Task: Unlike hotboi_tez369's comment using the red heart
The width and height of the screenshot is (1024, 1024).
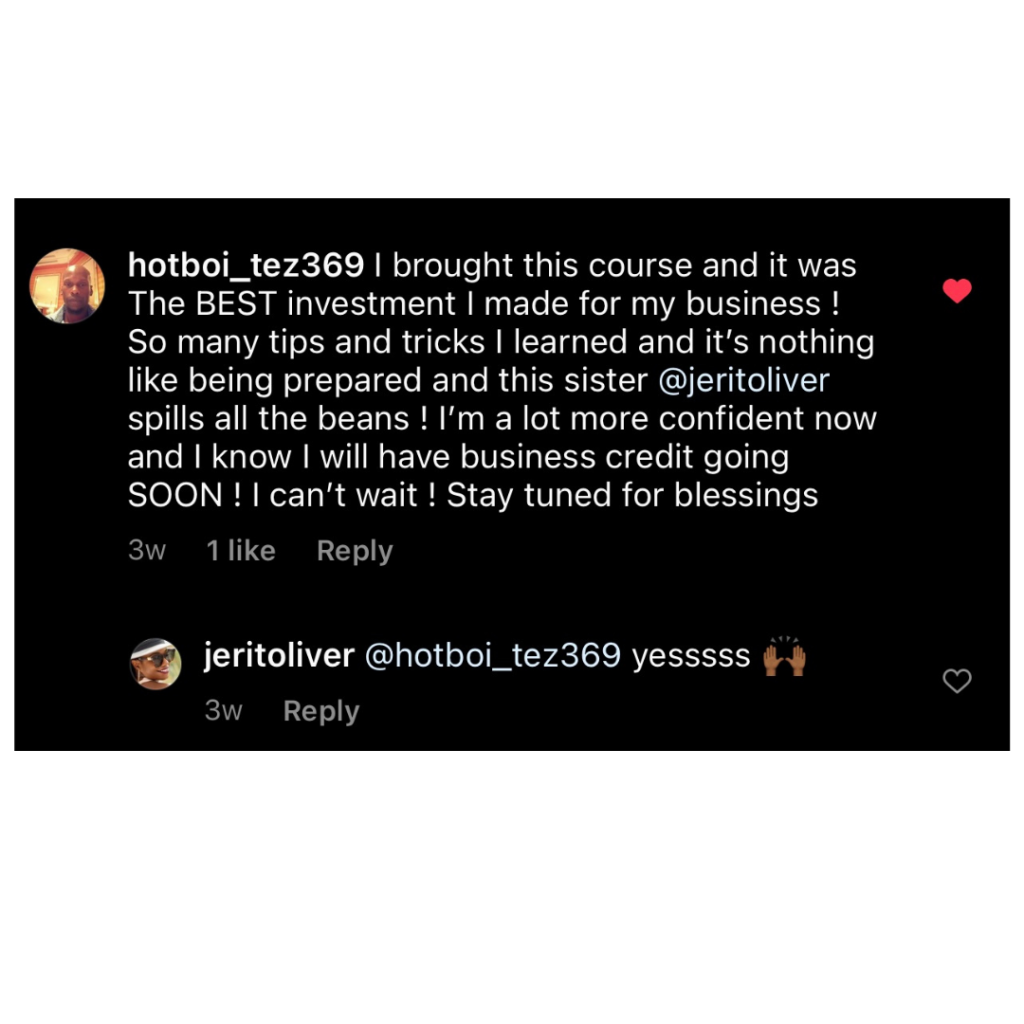Action: 957,291
